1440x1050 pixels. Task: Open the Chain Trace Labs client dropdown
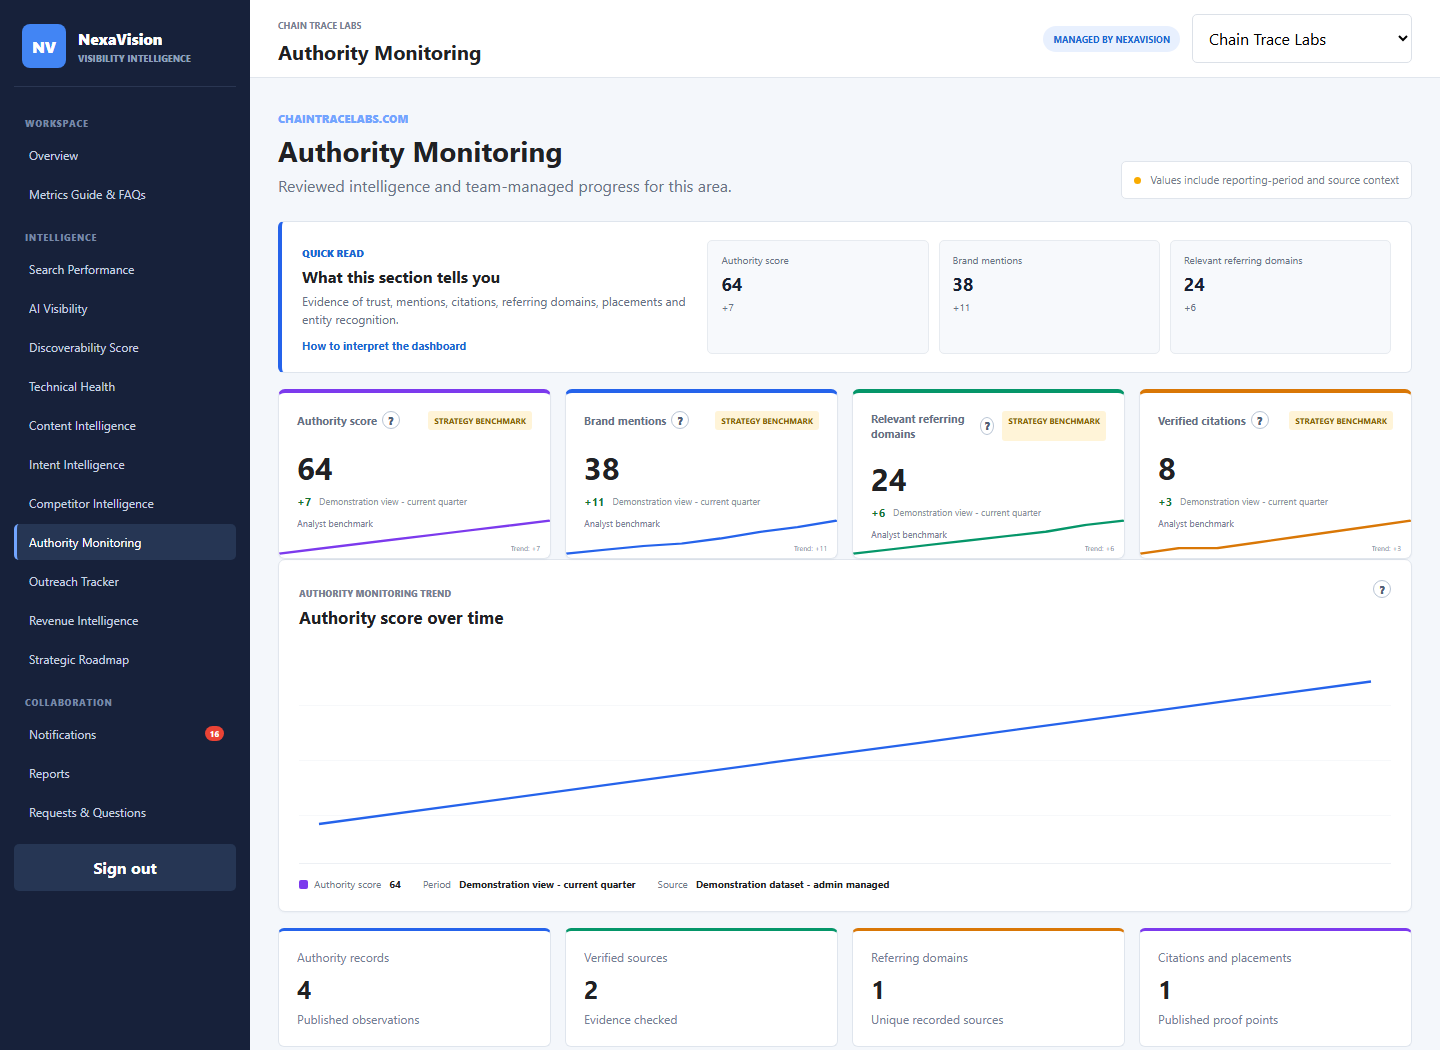tap(1301, 39)
